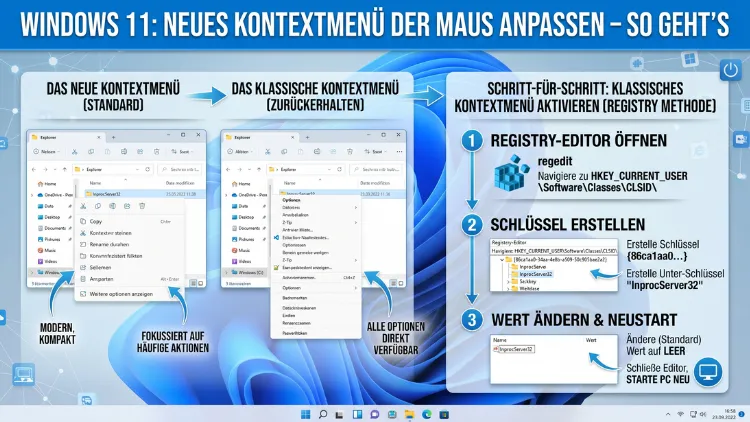Click the Delete trash icon in the classic-menu Explorer toolbar

tap(350, 152)
